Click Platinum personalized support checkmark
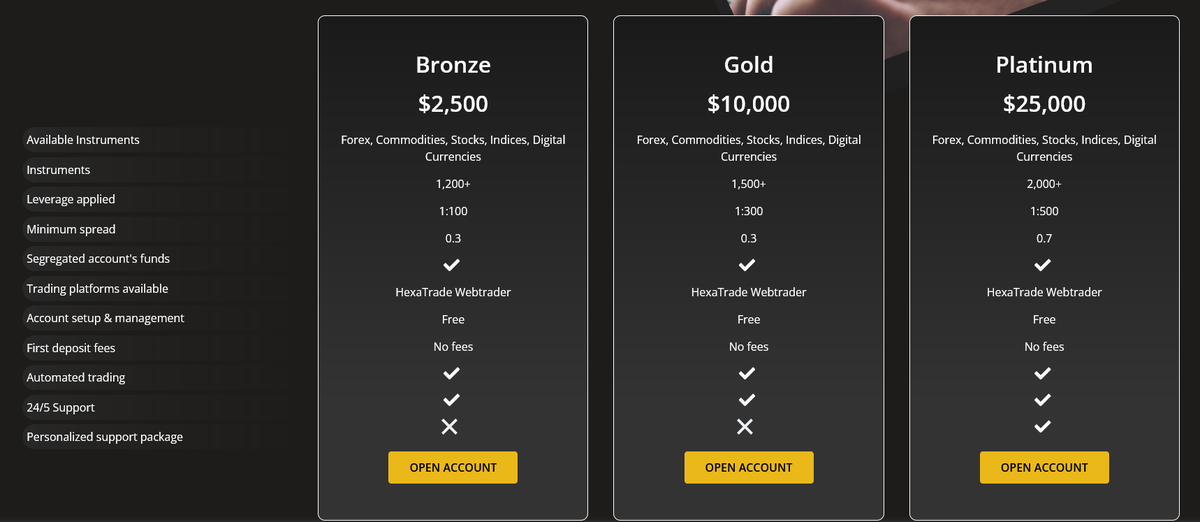 point(1043,427)
